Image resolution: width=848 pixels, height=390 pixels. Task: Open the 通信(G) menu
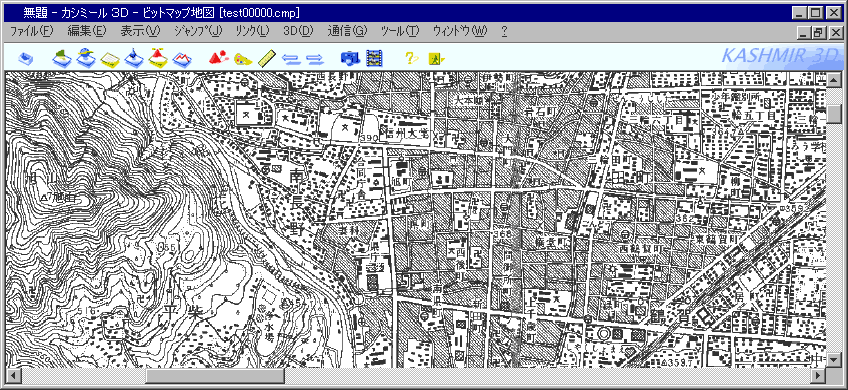tap(347, 31)
